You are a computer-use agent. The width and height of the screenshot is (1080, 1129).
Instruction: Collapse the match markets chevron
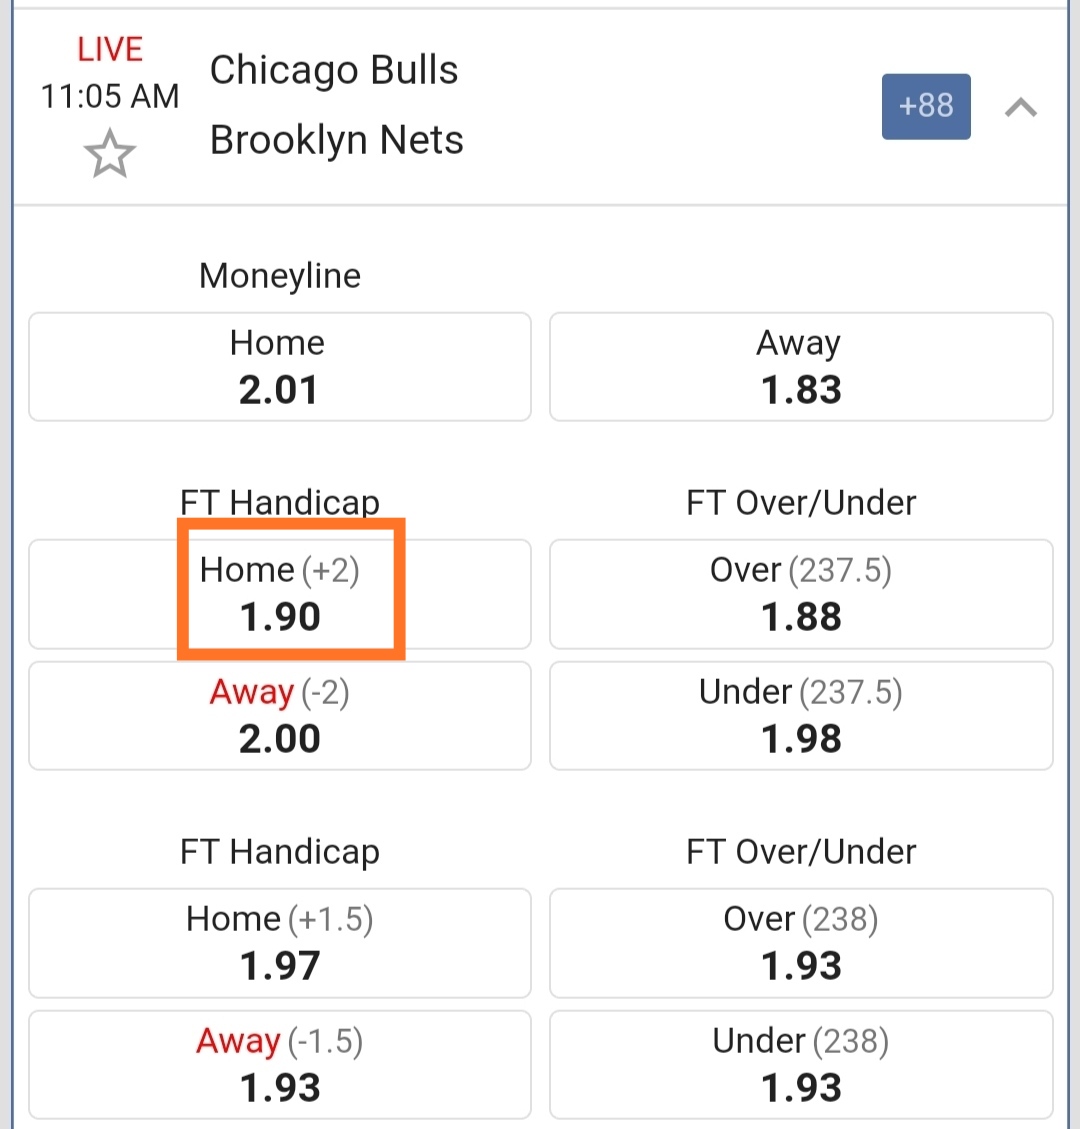point(1020,107)
